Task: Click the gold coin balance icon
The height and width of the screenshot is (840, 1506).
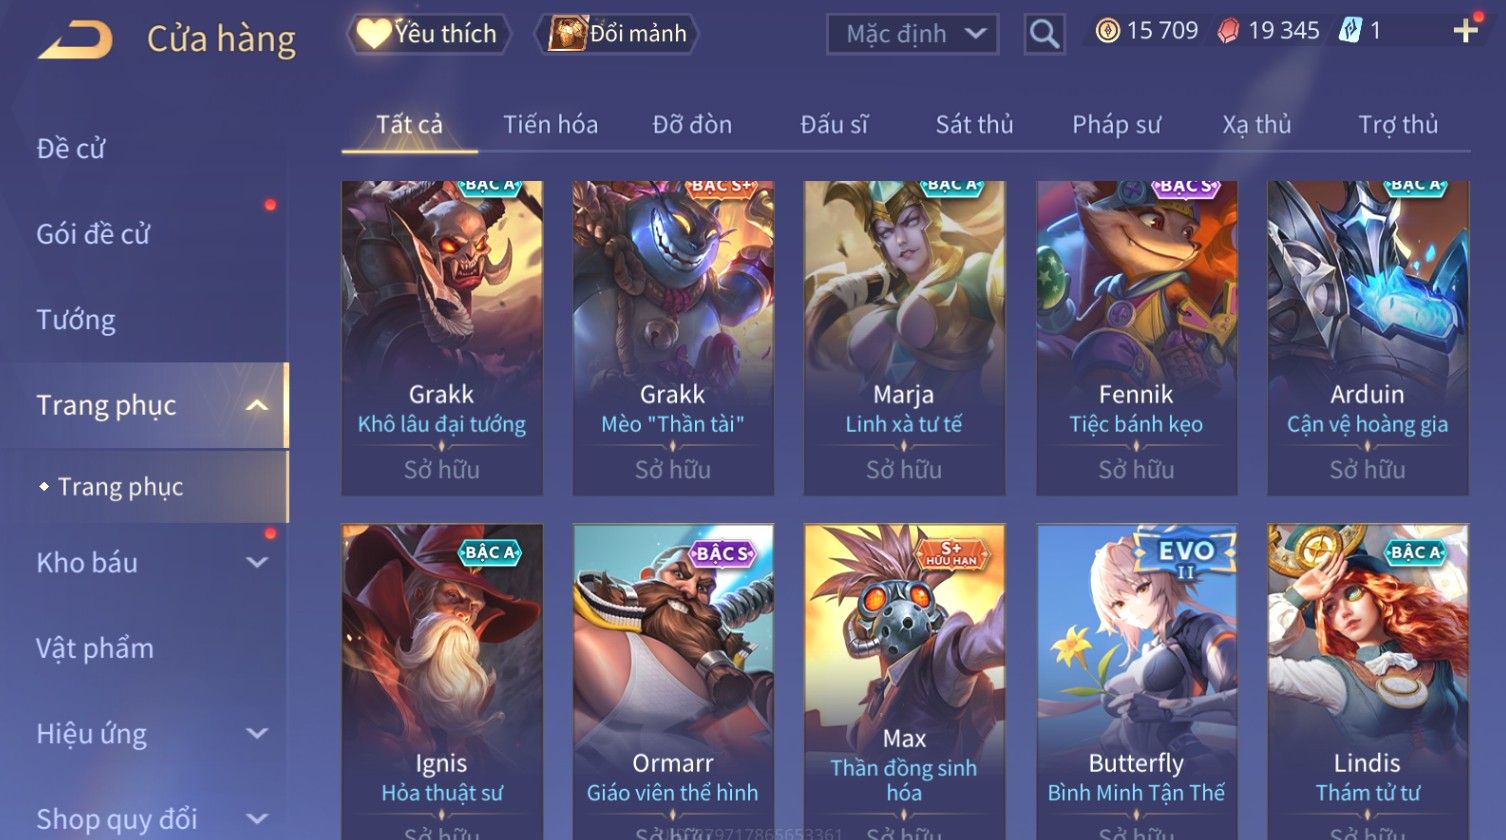Action: [1107, 32]
